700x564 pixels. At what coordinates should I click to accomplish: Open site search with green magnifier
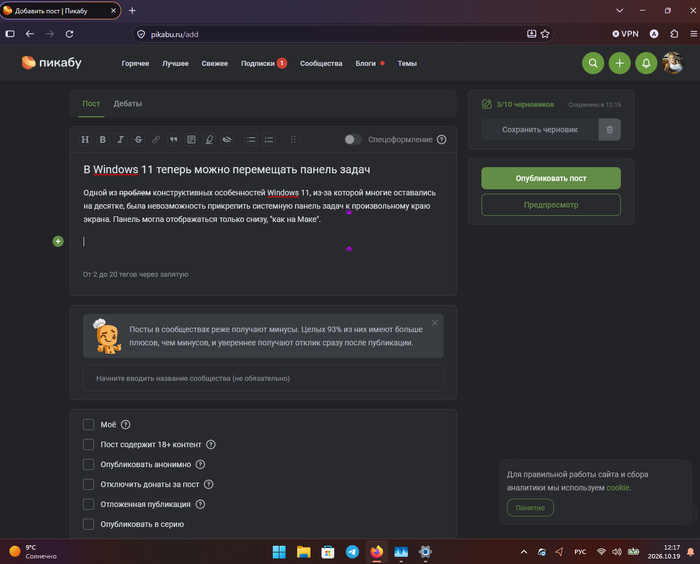593,63
